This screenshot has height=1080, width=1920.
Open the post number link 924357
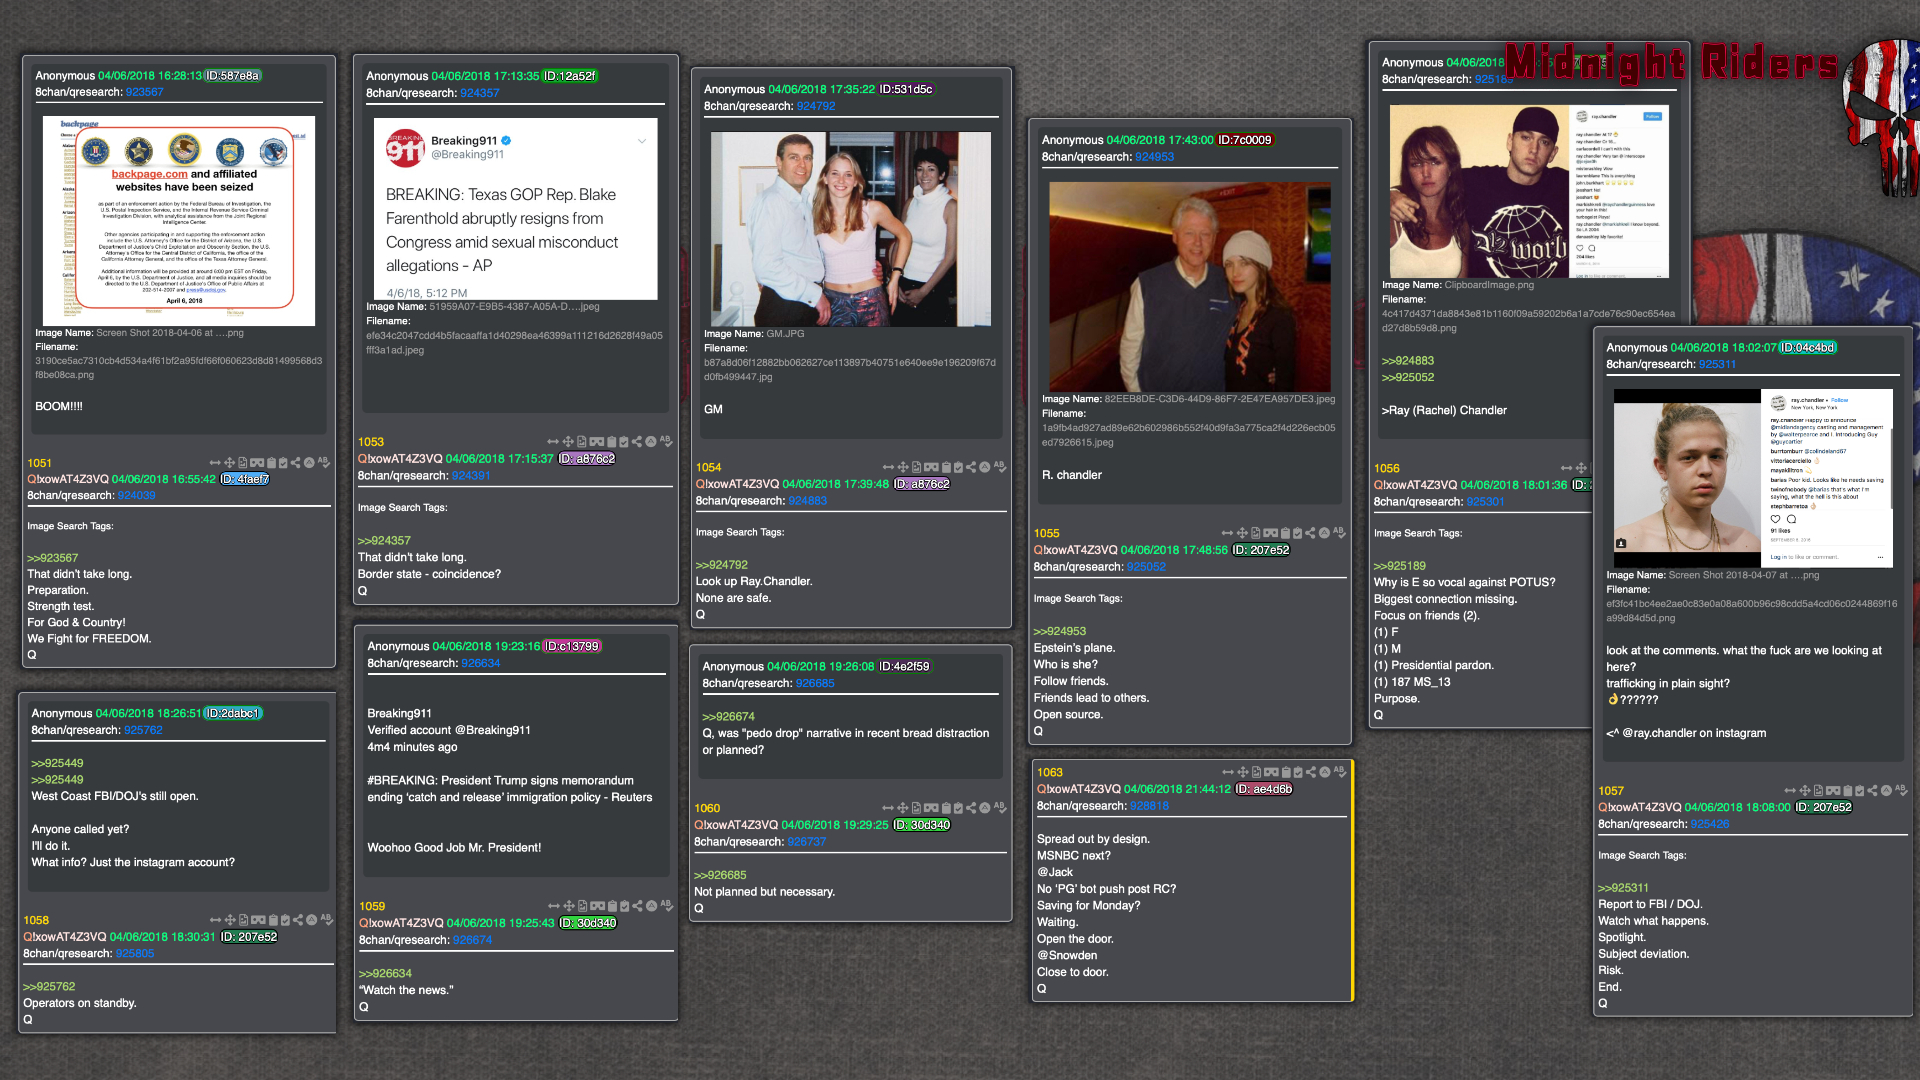[480, 93]
